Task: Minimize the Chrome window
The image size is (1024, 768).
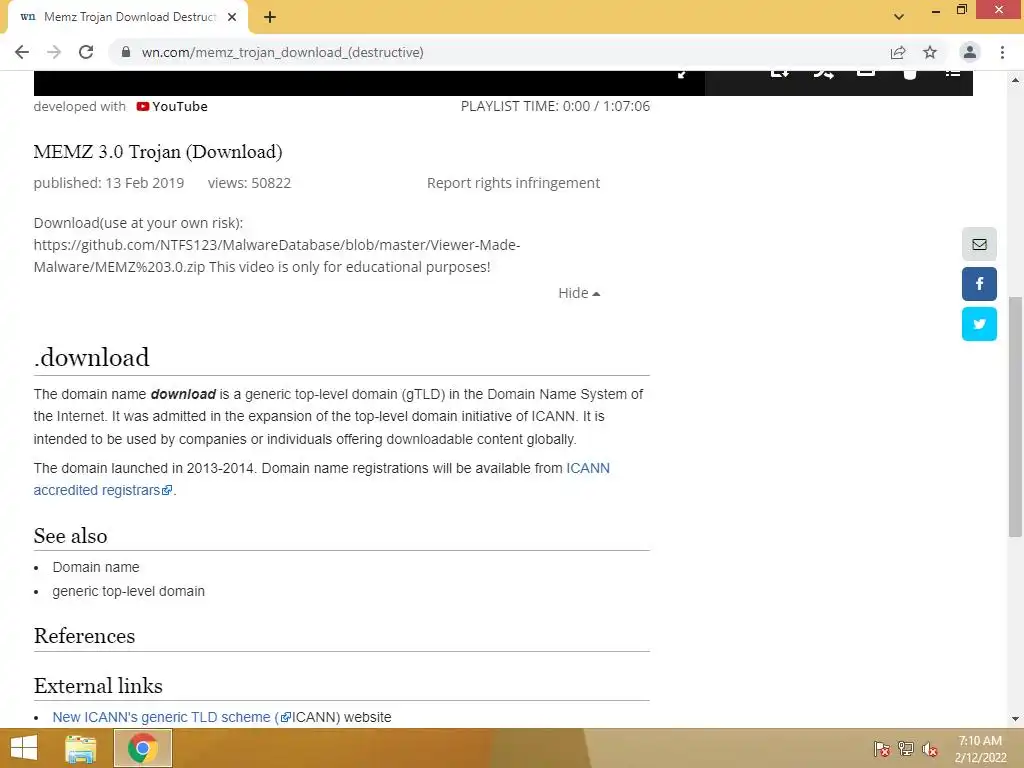Action: tap(936, 10)
